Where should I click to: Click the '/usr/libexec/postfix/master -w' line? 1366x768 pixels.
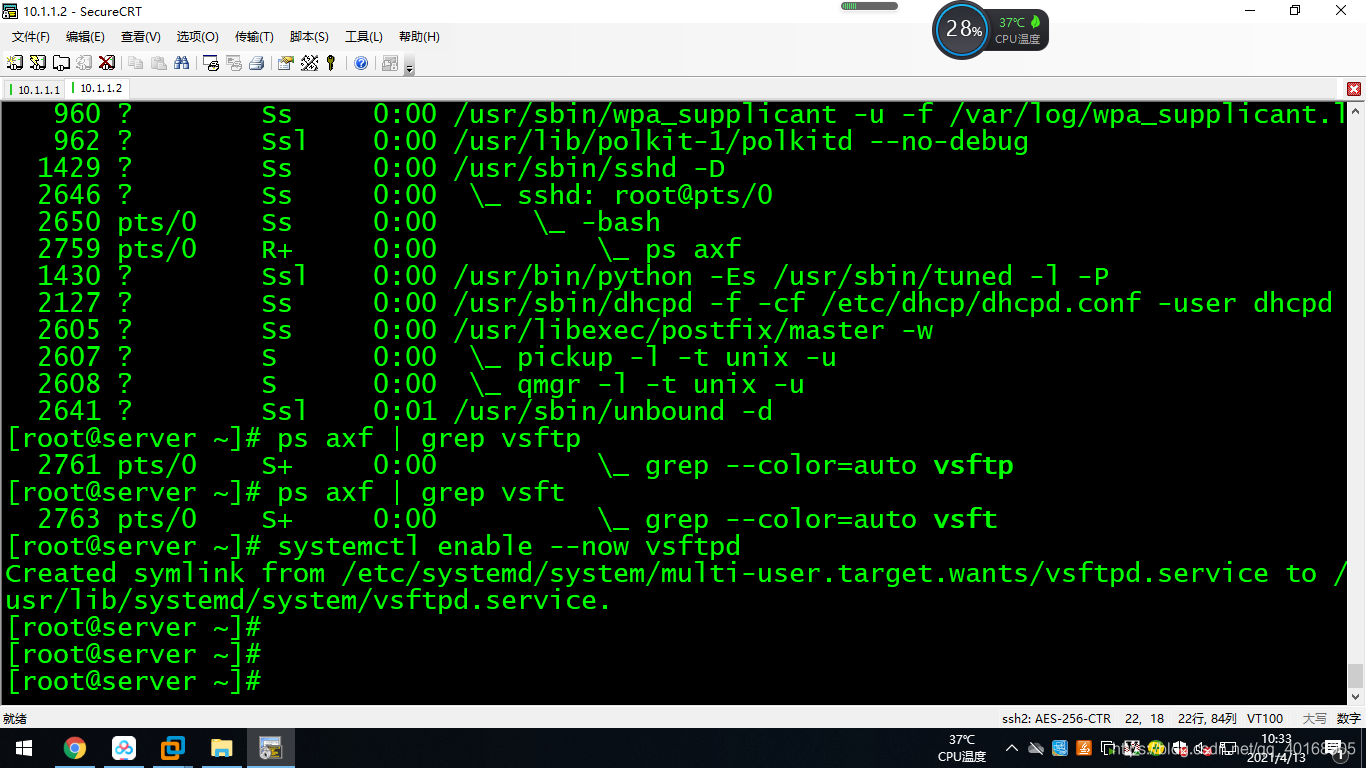click(693, 330)
